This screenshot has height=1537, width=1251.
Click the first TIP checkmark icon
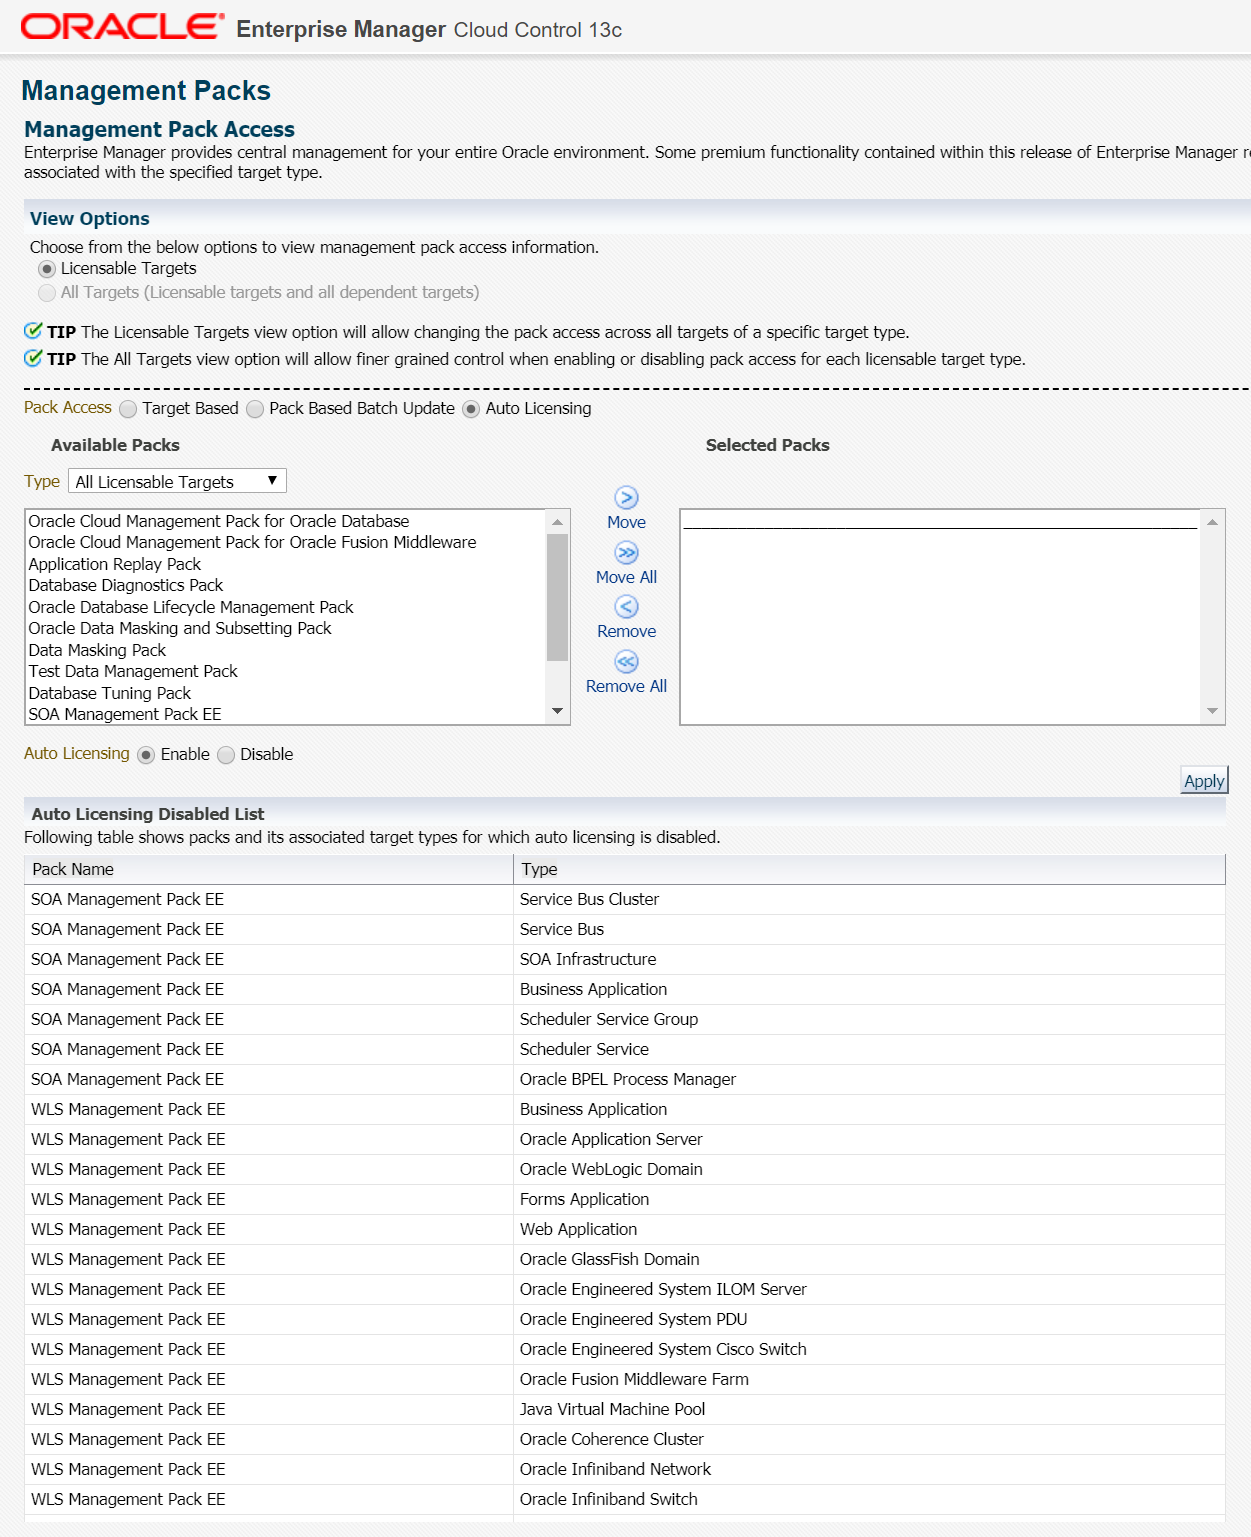(33, 331)
